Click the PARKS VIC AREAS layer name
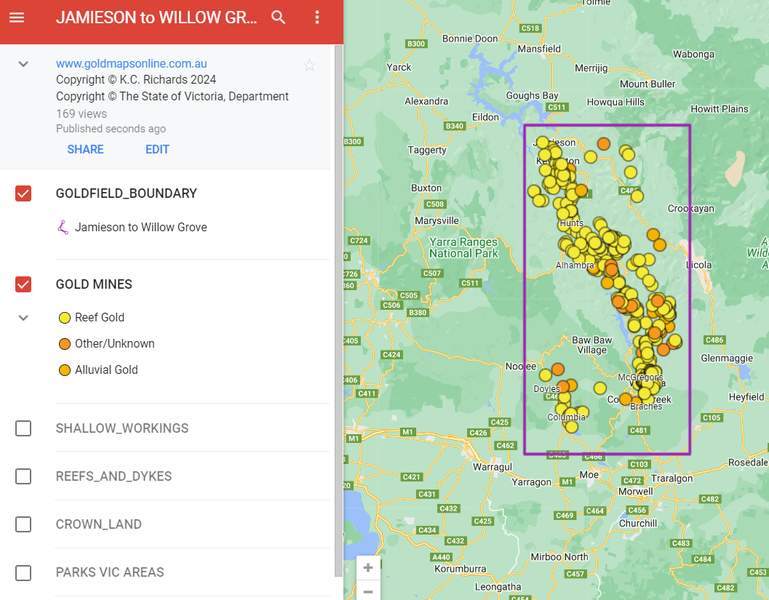 point(110,573)
